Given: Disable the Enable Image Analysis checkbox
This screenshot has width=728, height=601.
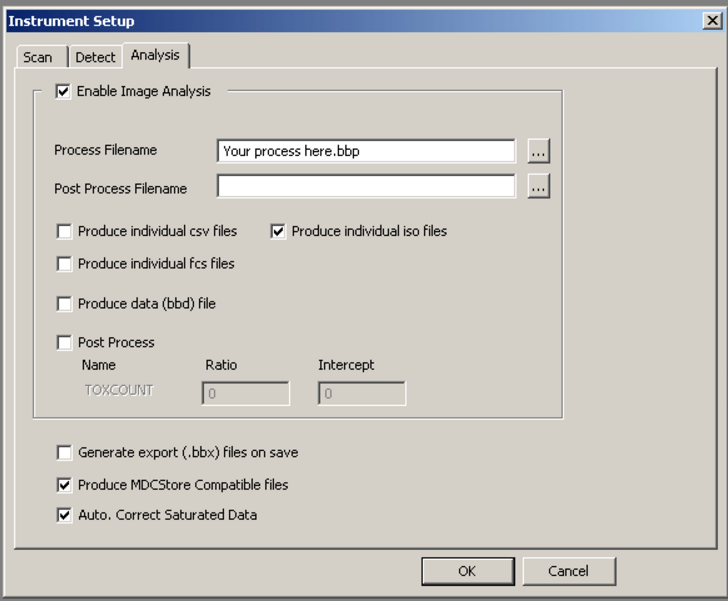Looking at the screenshot, I should tap(64, 91).
